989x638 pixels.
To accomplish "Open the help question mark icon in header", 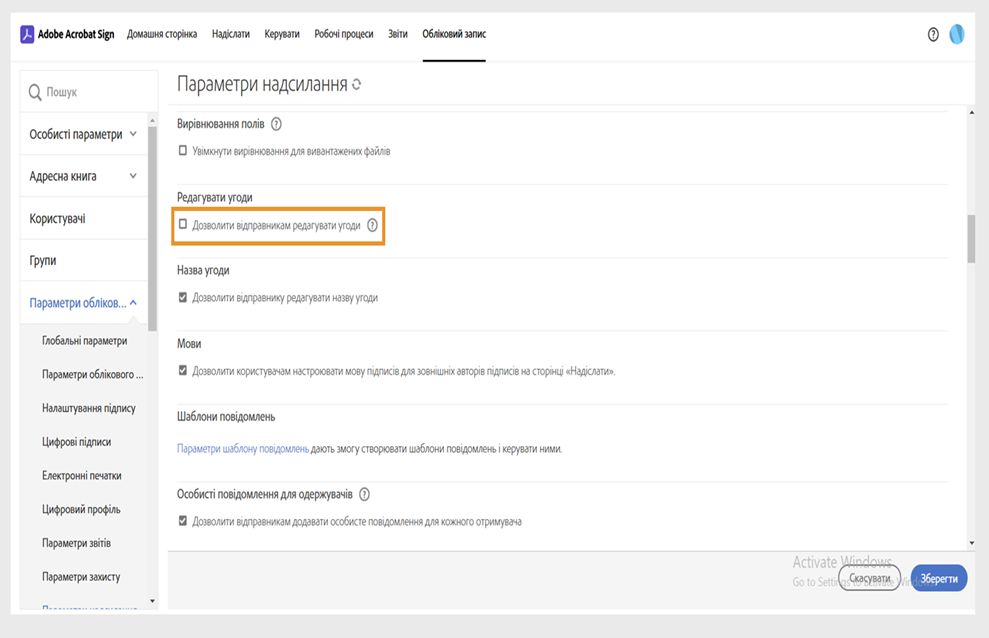I will pos(933,34).
